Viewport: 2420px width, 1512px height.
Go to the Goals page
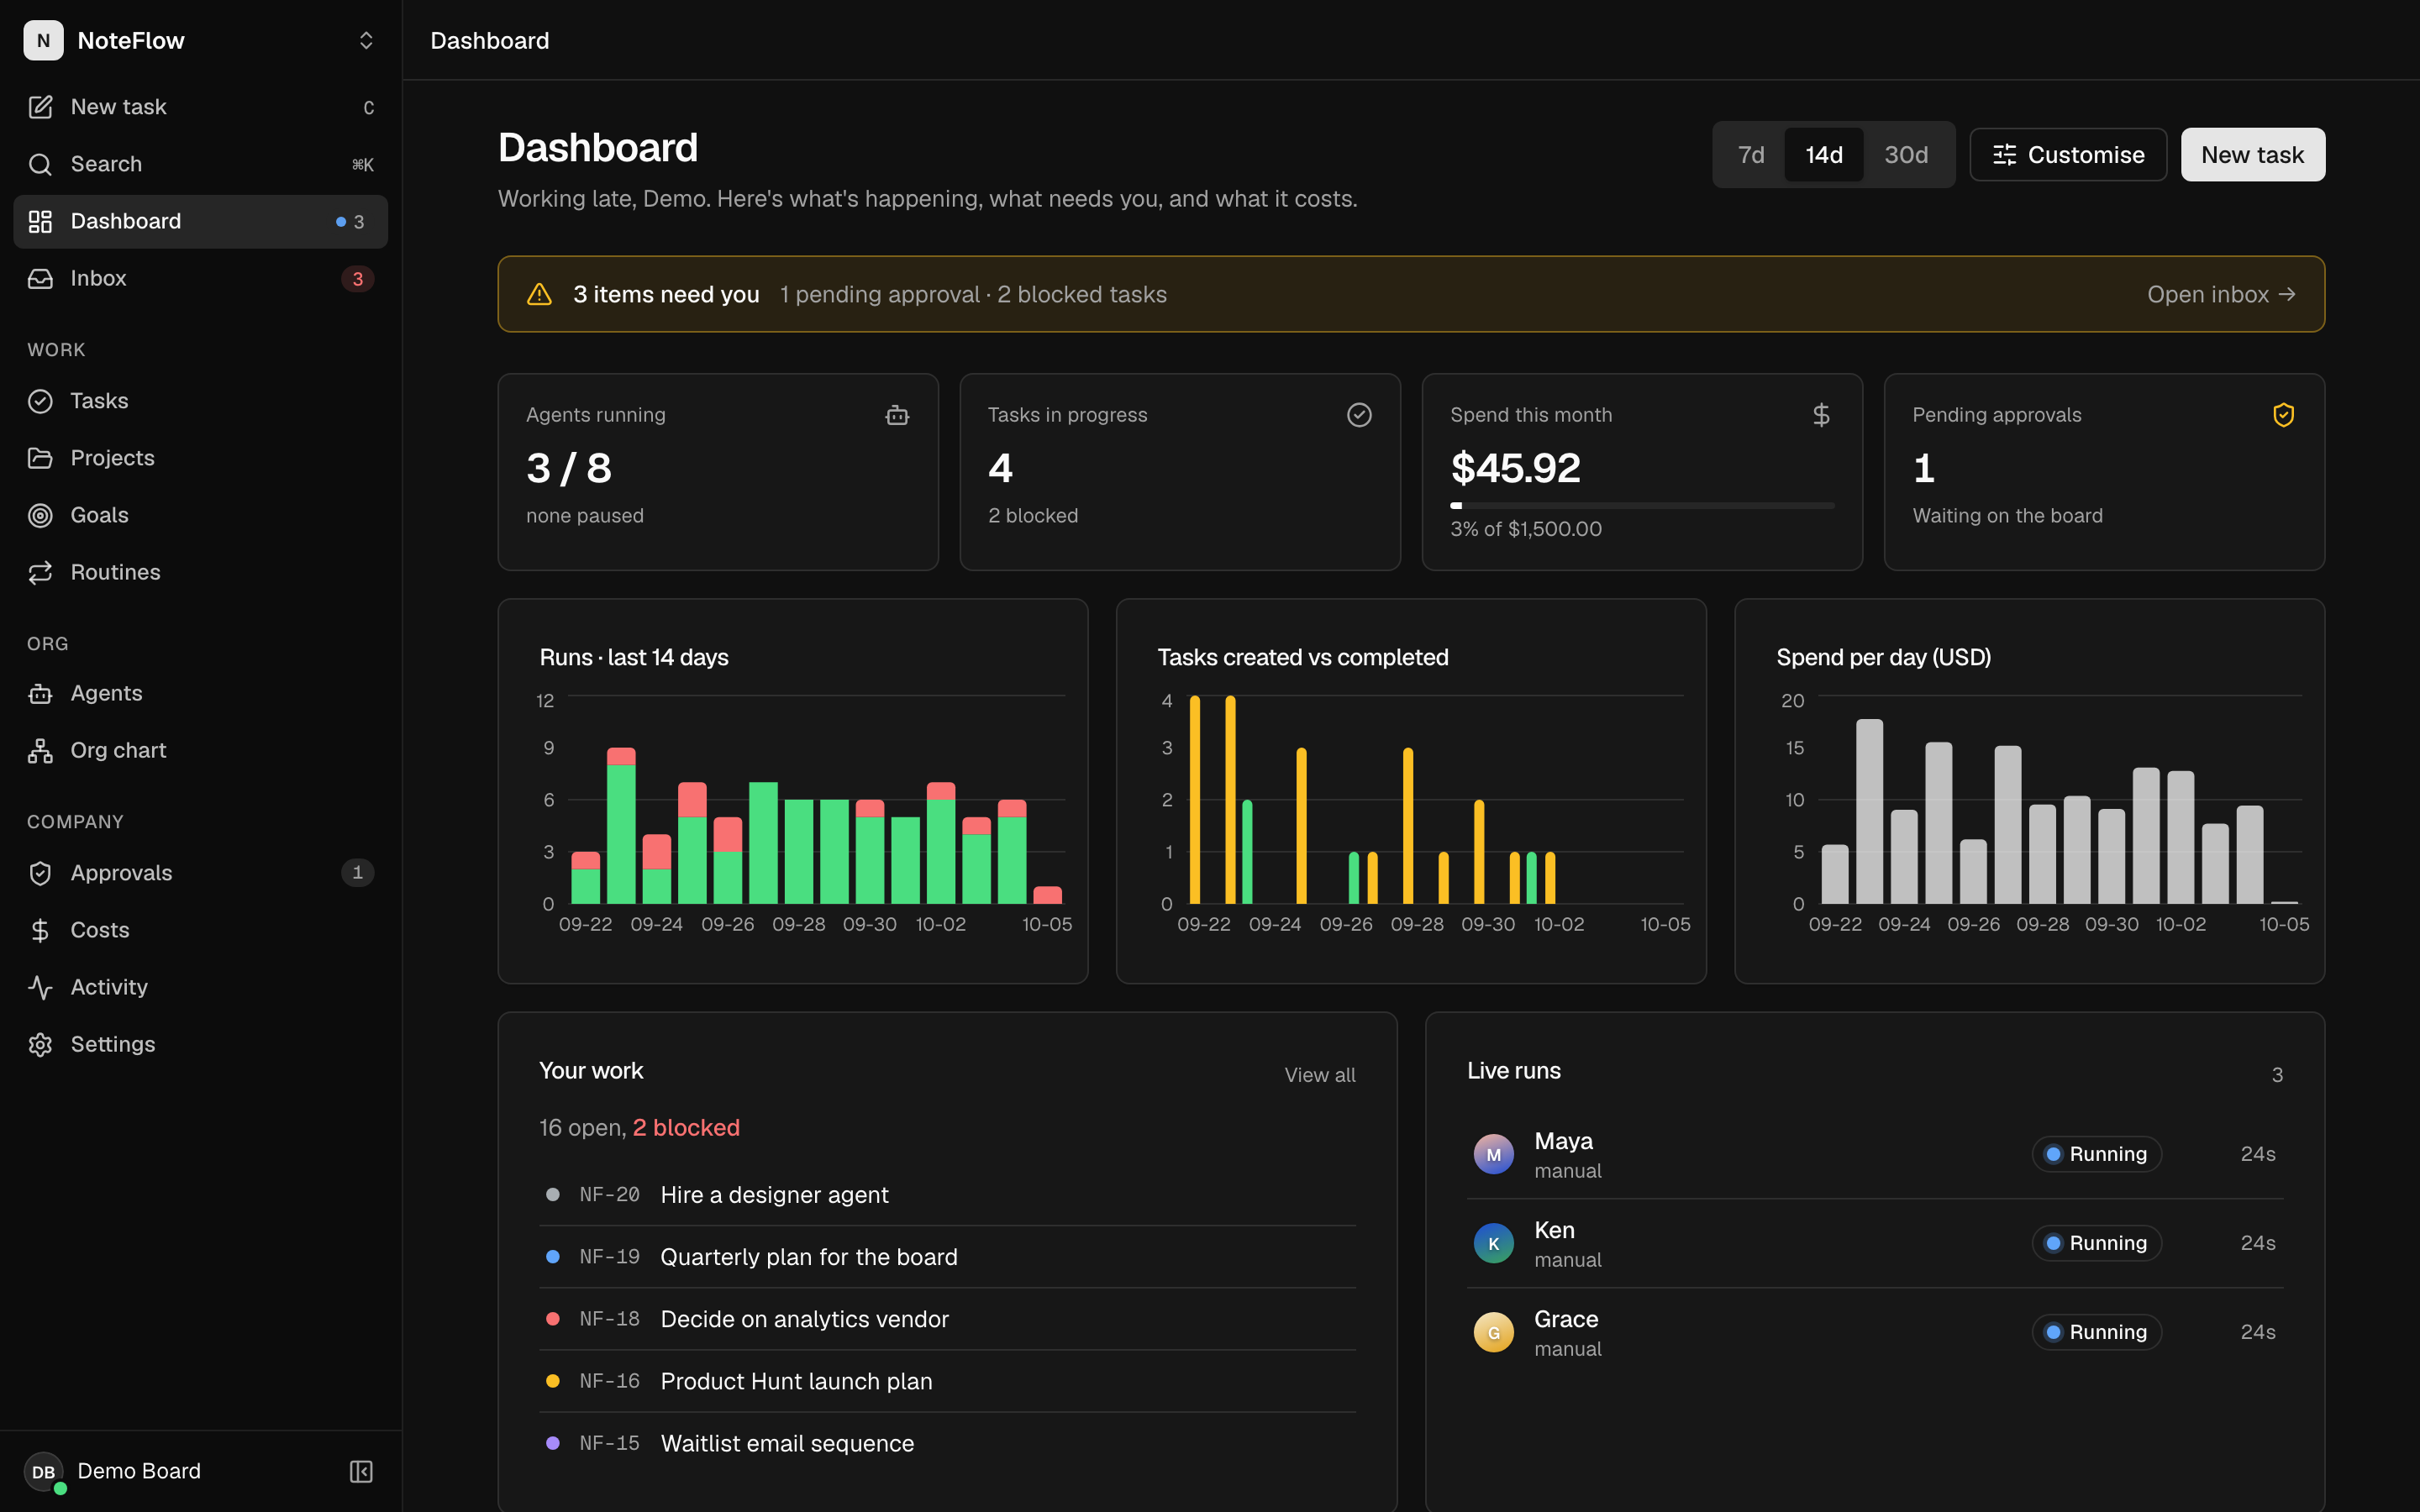200,515
